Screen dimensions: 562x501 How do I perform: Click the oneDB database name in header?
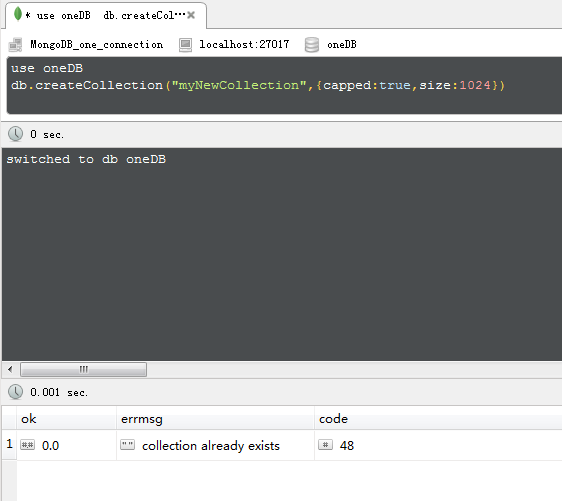click(342, 44)
